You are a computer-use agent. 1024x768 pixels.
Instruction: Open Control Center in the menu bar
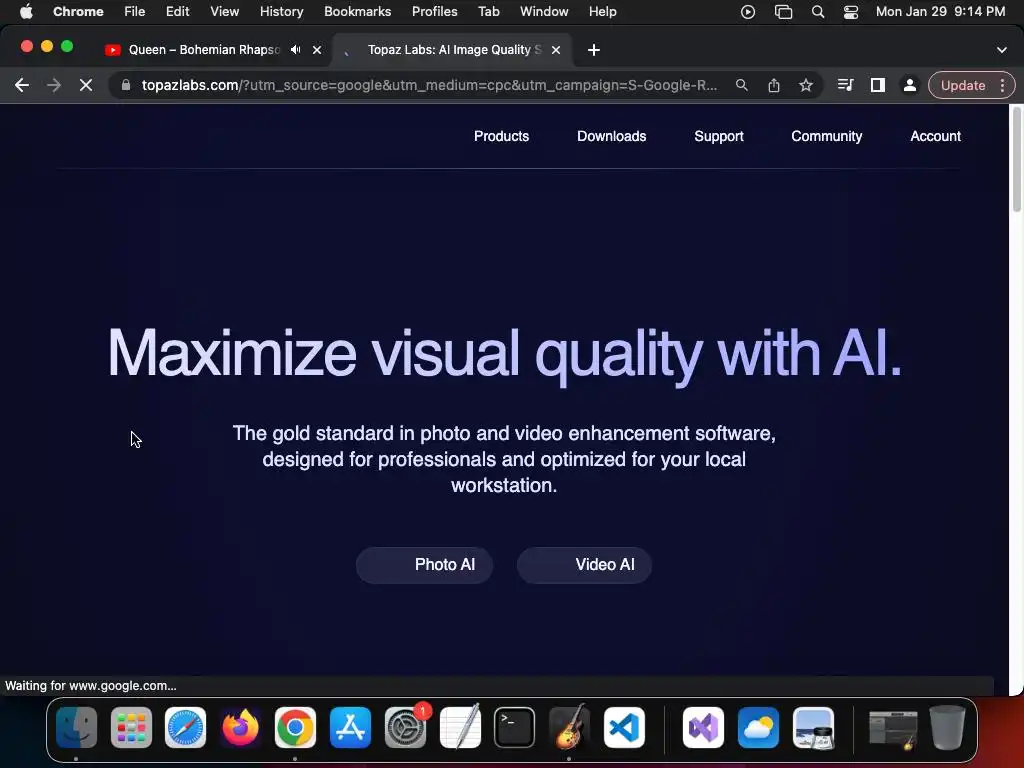pos(851,12)
